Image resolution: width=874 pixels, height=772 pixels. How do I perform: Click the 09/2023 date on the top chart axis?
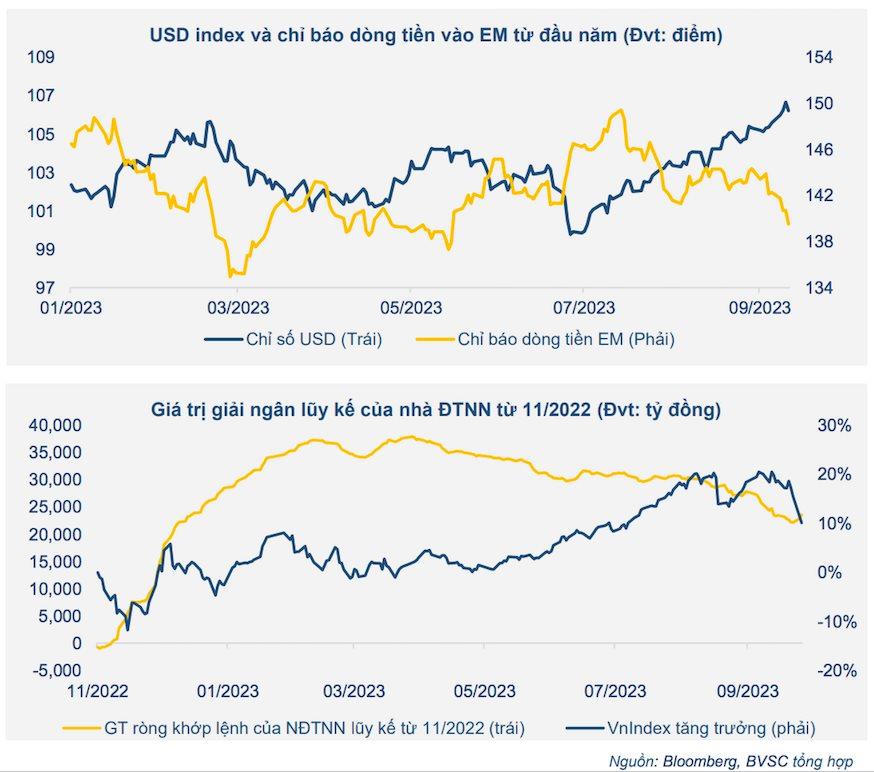click(758, 308)
